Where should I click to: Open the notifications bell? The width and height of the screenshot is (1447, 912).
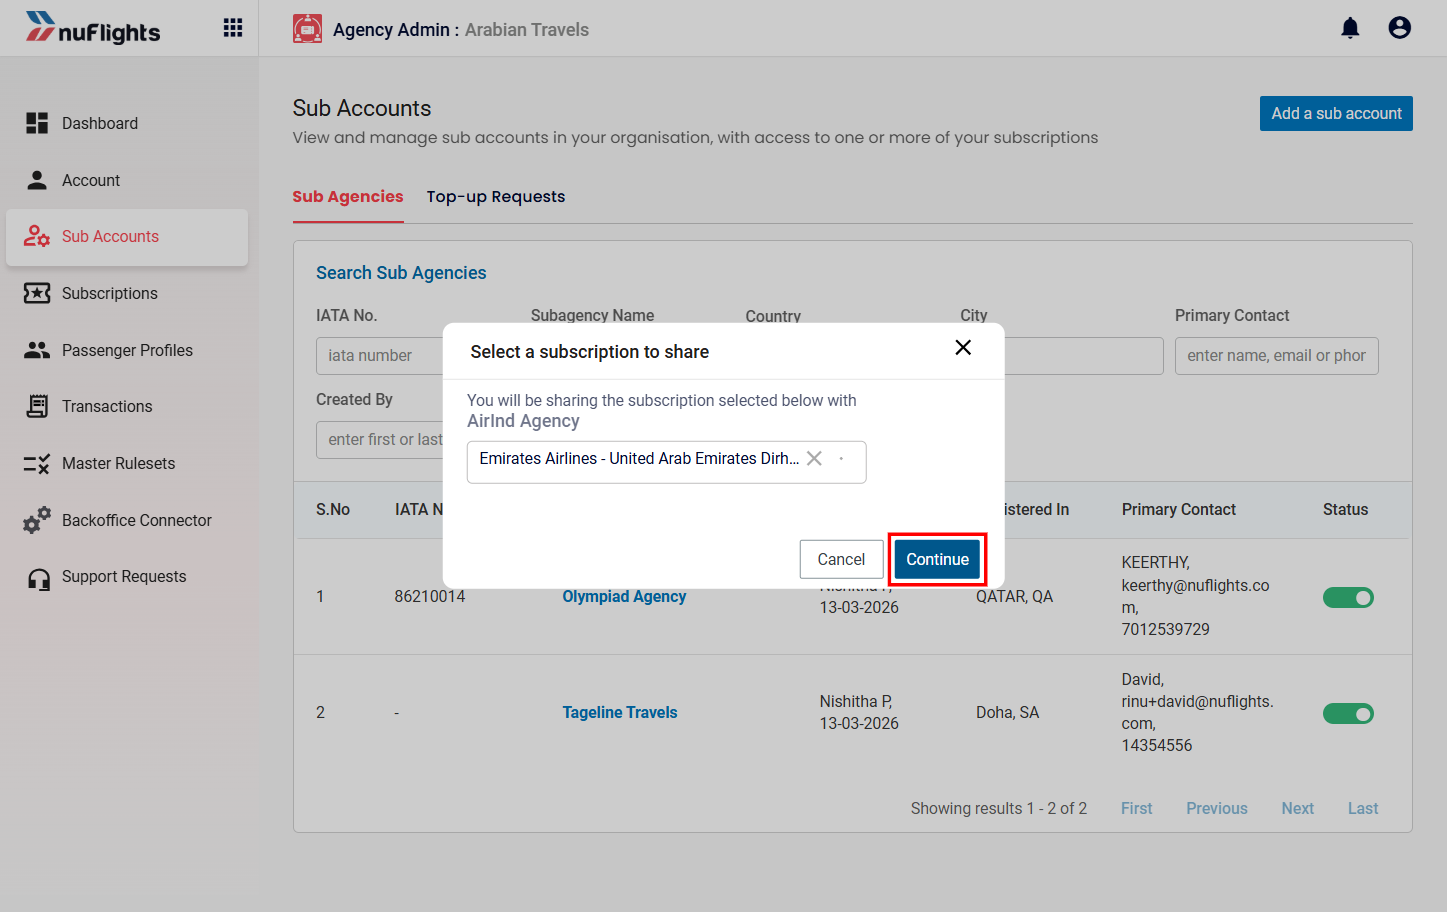pyautogui.click(x=1350, y=28)
